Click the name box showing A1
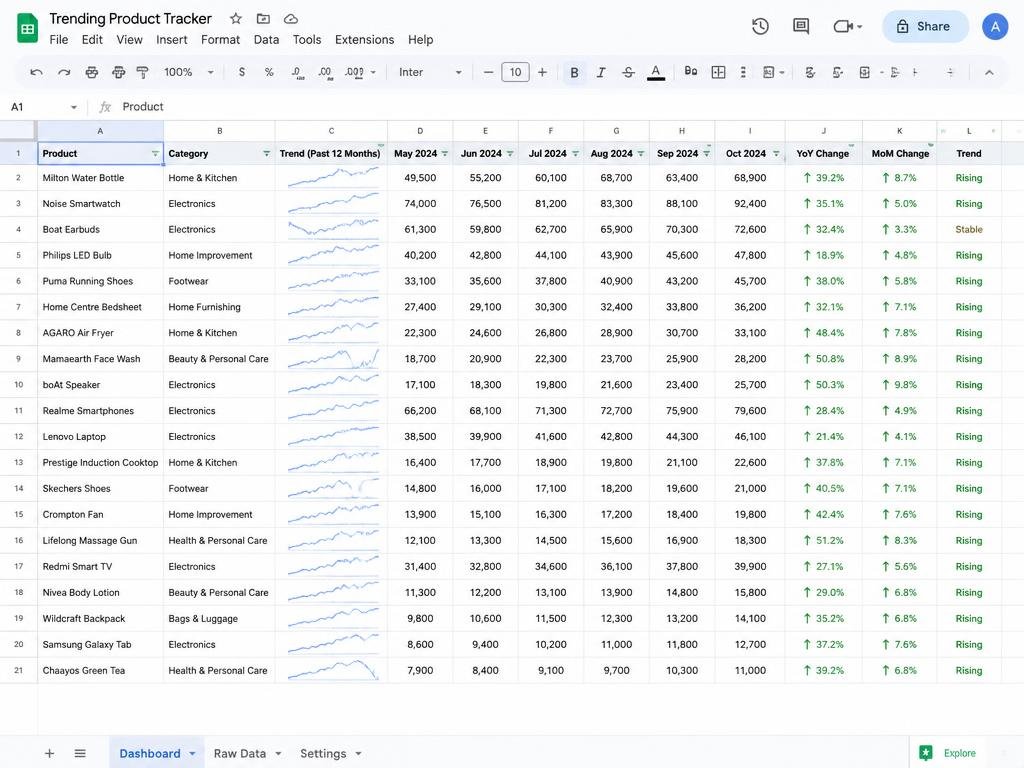The width and height of the screenshot is (1024, 768). [x=44, y=107]
